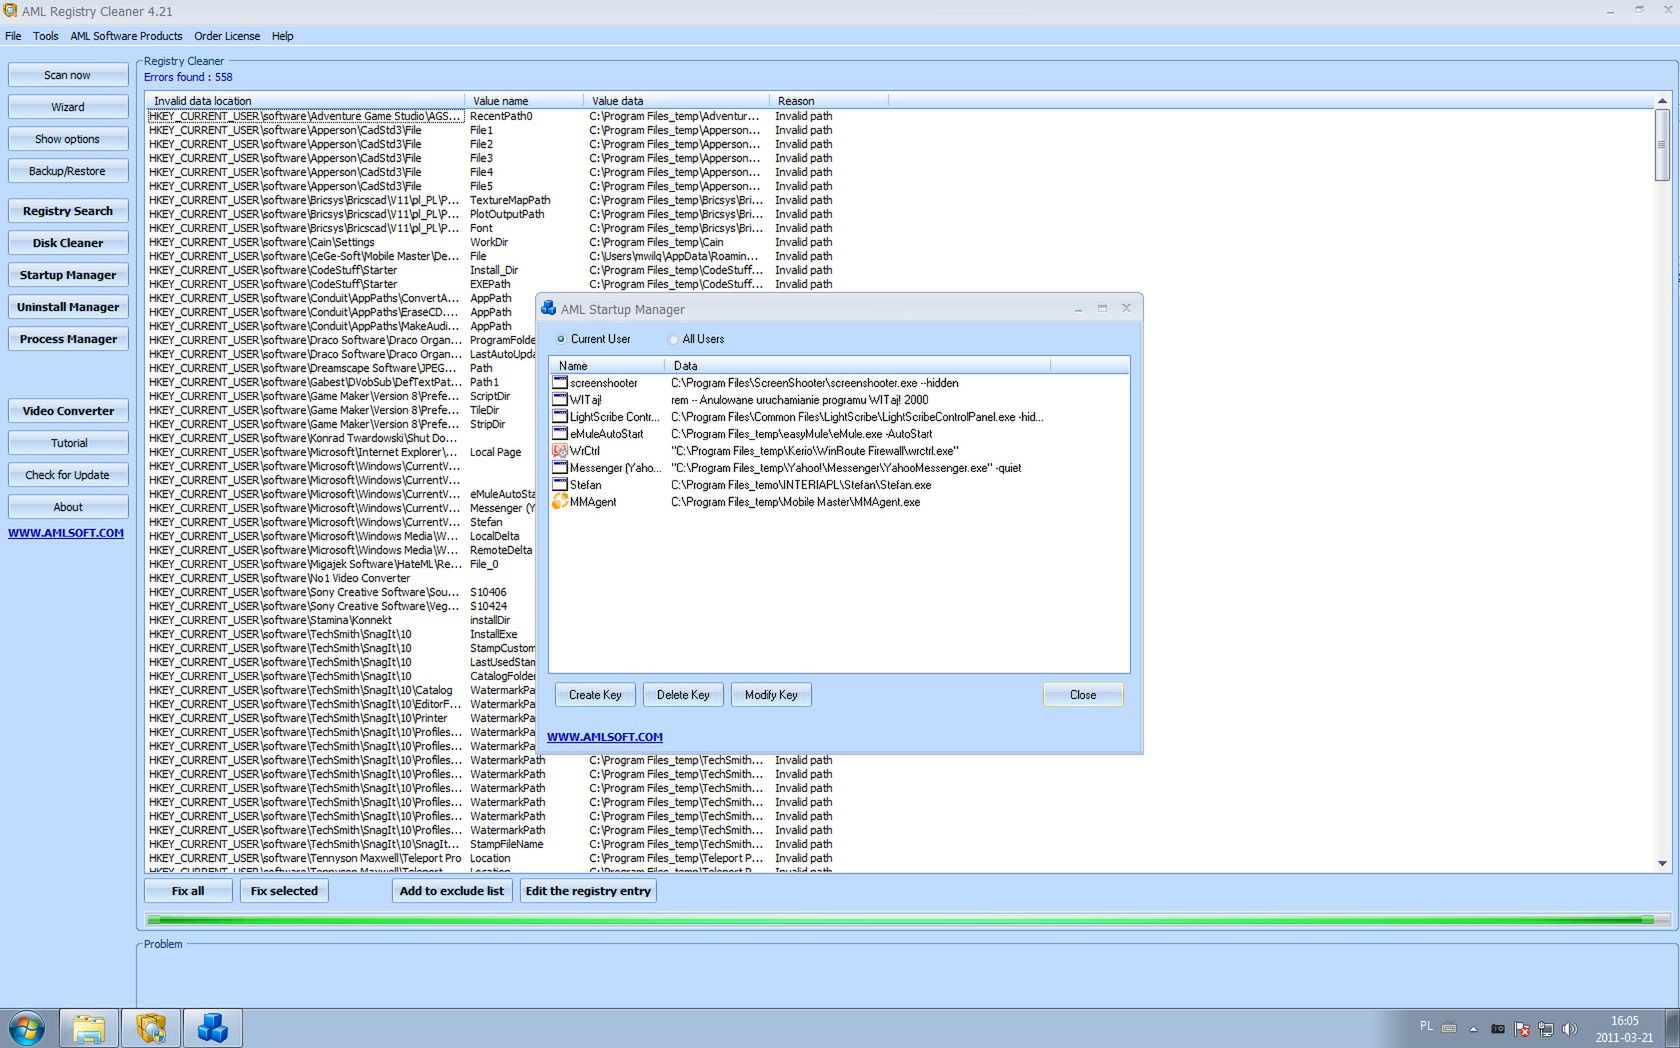Open the Order License menu
Screen dimensions: 1680x1048
click(227, 36)
